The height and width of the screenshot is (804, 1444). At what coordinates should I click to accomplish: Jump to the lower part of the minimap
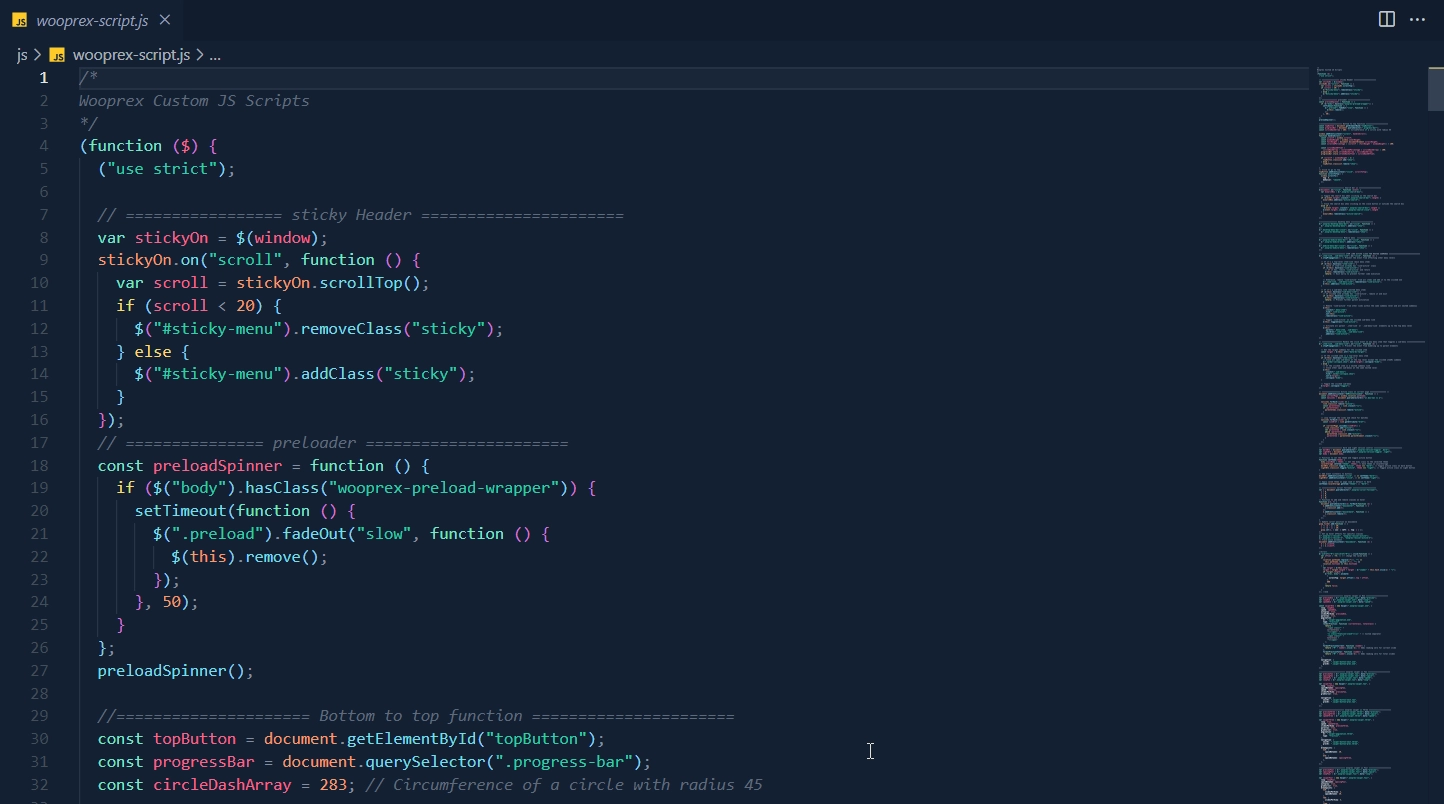click(1372, 700)
